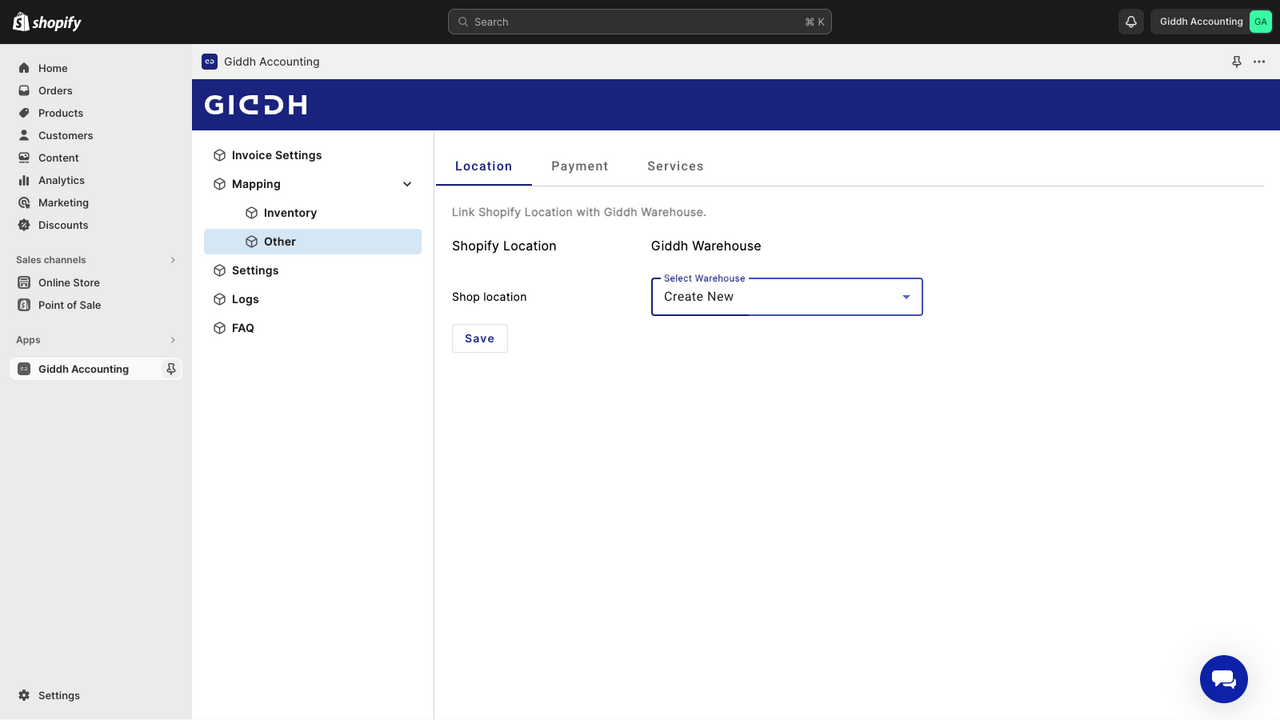
Task: Click the Select Warehouse dropdown arrow
Action: 906,297
